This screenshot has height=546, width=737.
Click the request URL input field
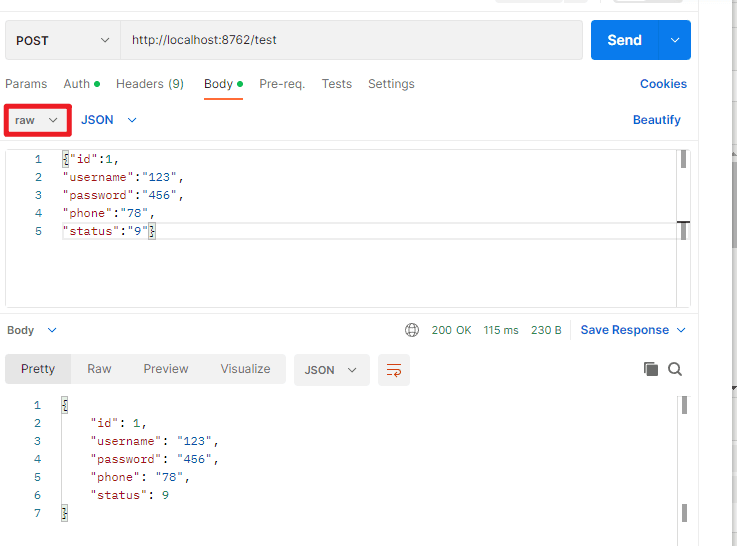coord(351,40)
